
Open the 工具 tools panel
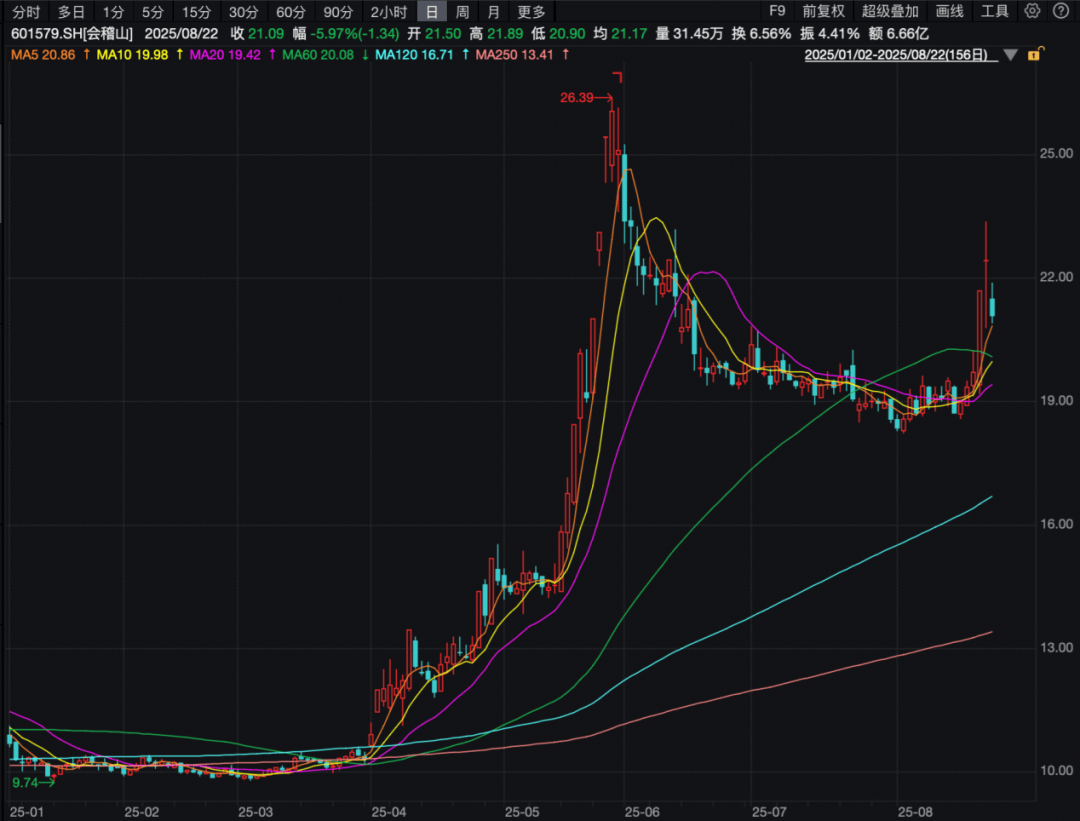(996, 13)
